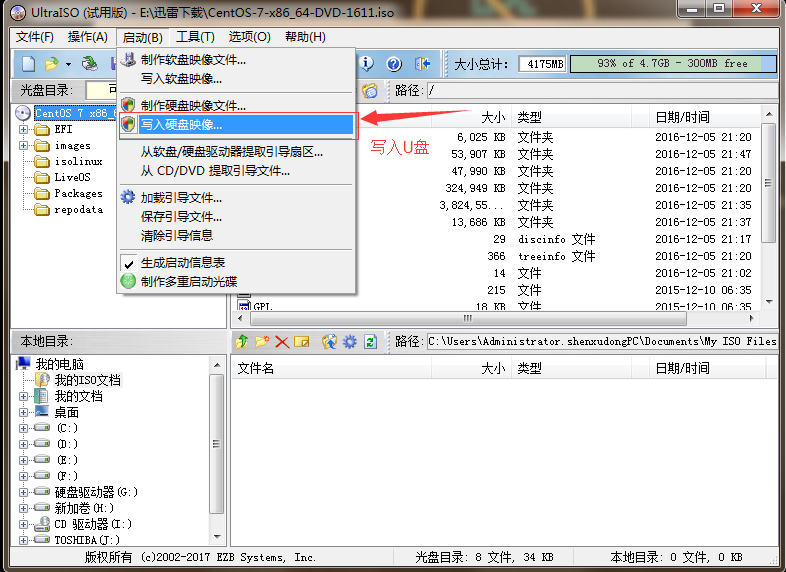Click the blue info toolbar icon
The height and width of the screenshot is (572, 786).
click(367, 64)
